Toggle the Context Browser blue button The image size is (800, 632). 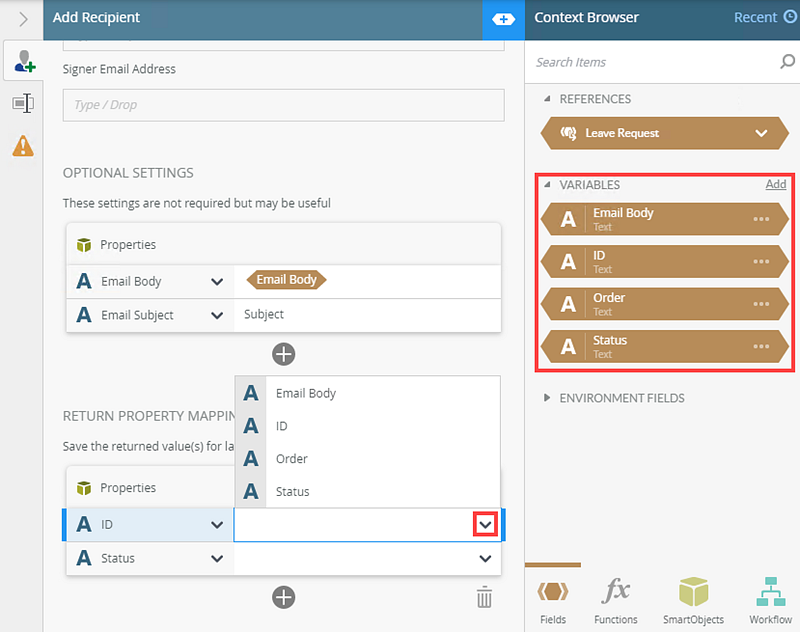pyautogui.click(x=503, y=19)
